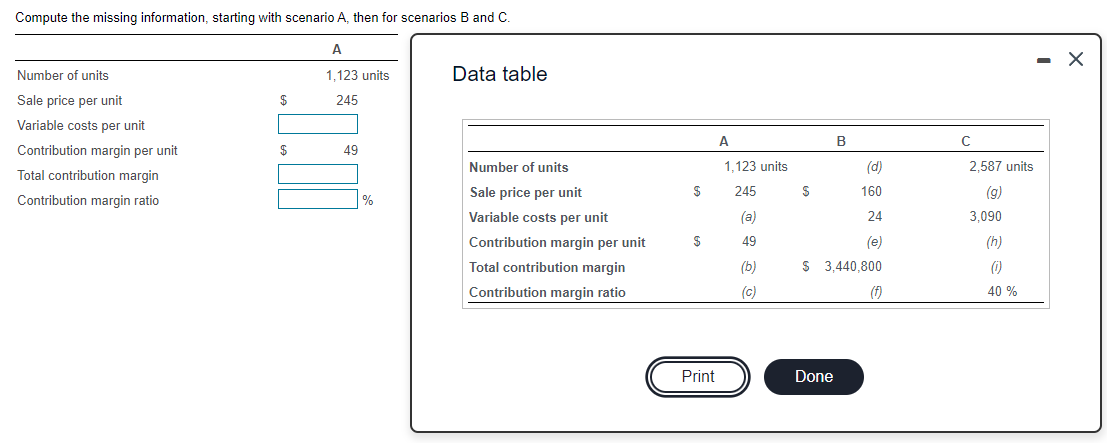
Task: Click the '40 %' ratio in column C
Action: tap(1003, 292)
